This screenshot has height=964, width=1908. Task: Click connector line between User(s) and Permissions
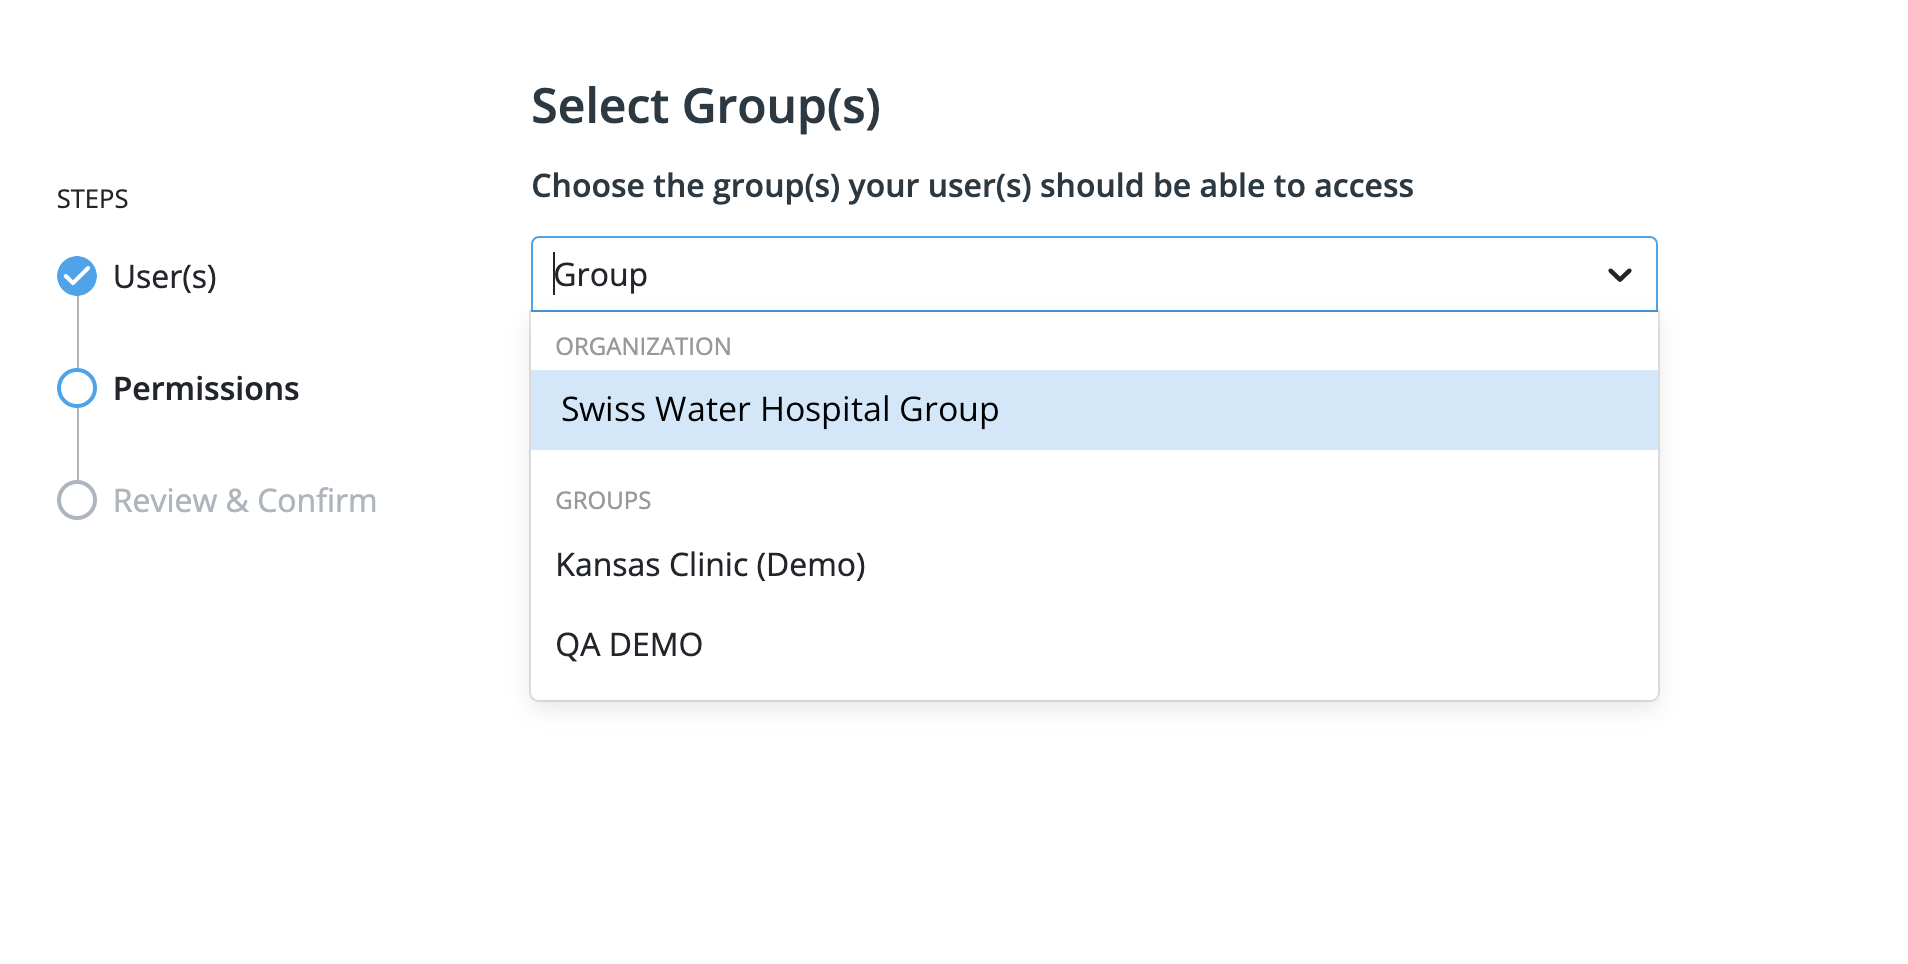[x=78, y=333]
